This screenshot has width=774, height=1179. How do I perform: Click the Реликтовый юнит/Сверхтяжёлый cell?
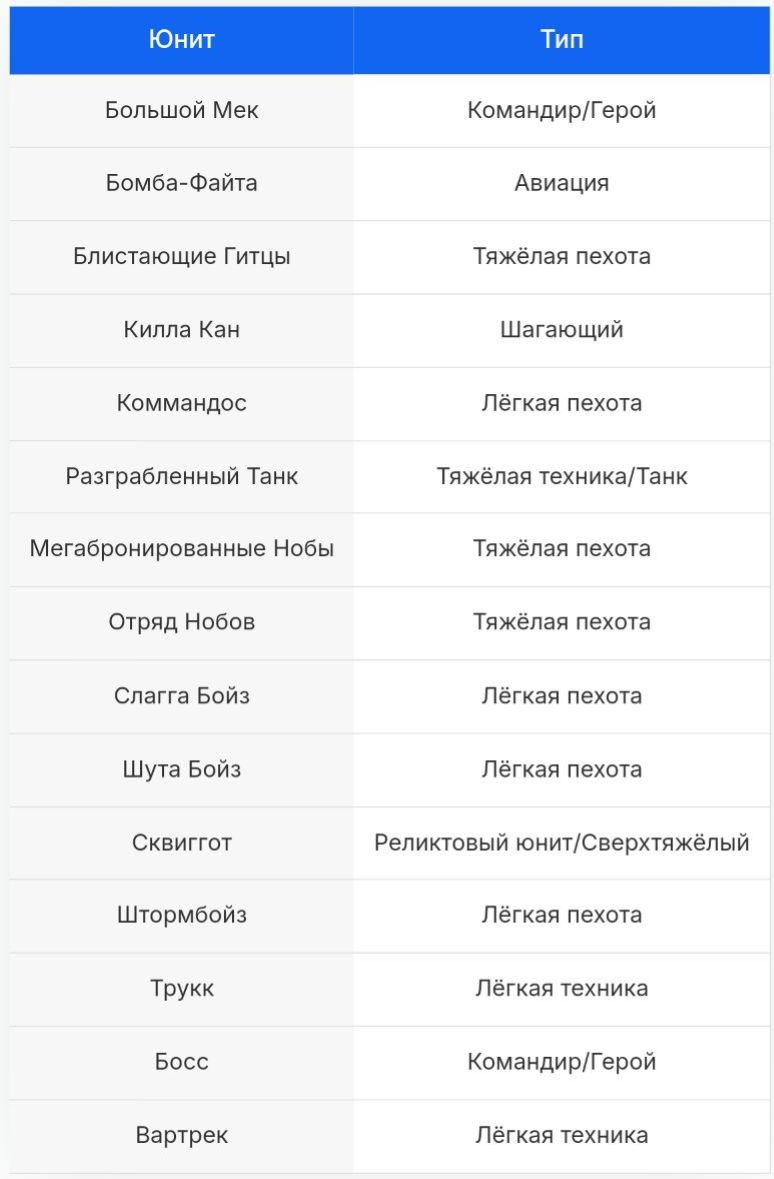coord(561,842)
